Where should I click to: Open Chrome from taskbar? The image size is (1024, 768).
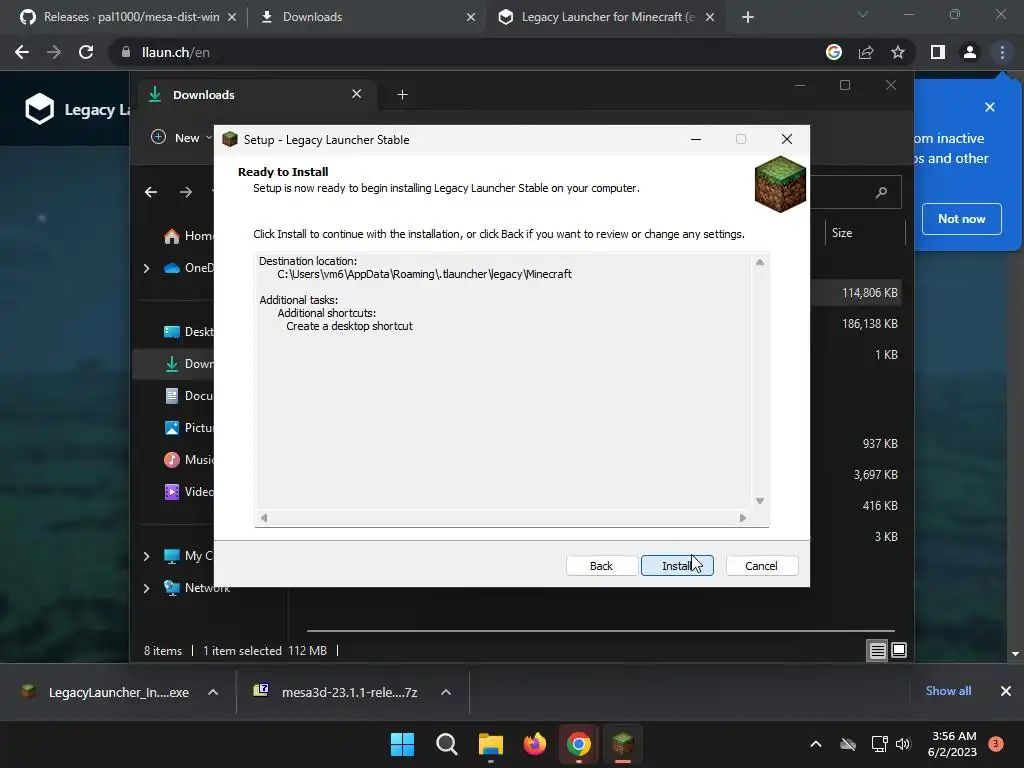(579, 744)
